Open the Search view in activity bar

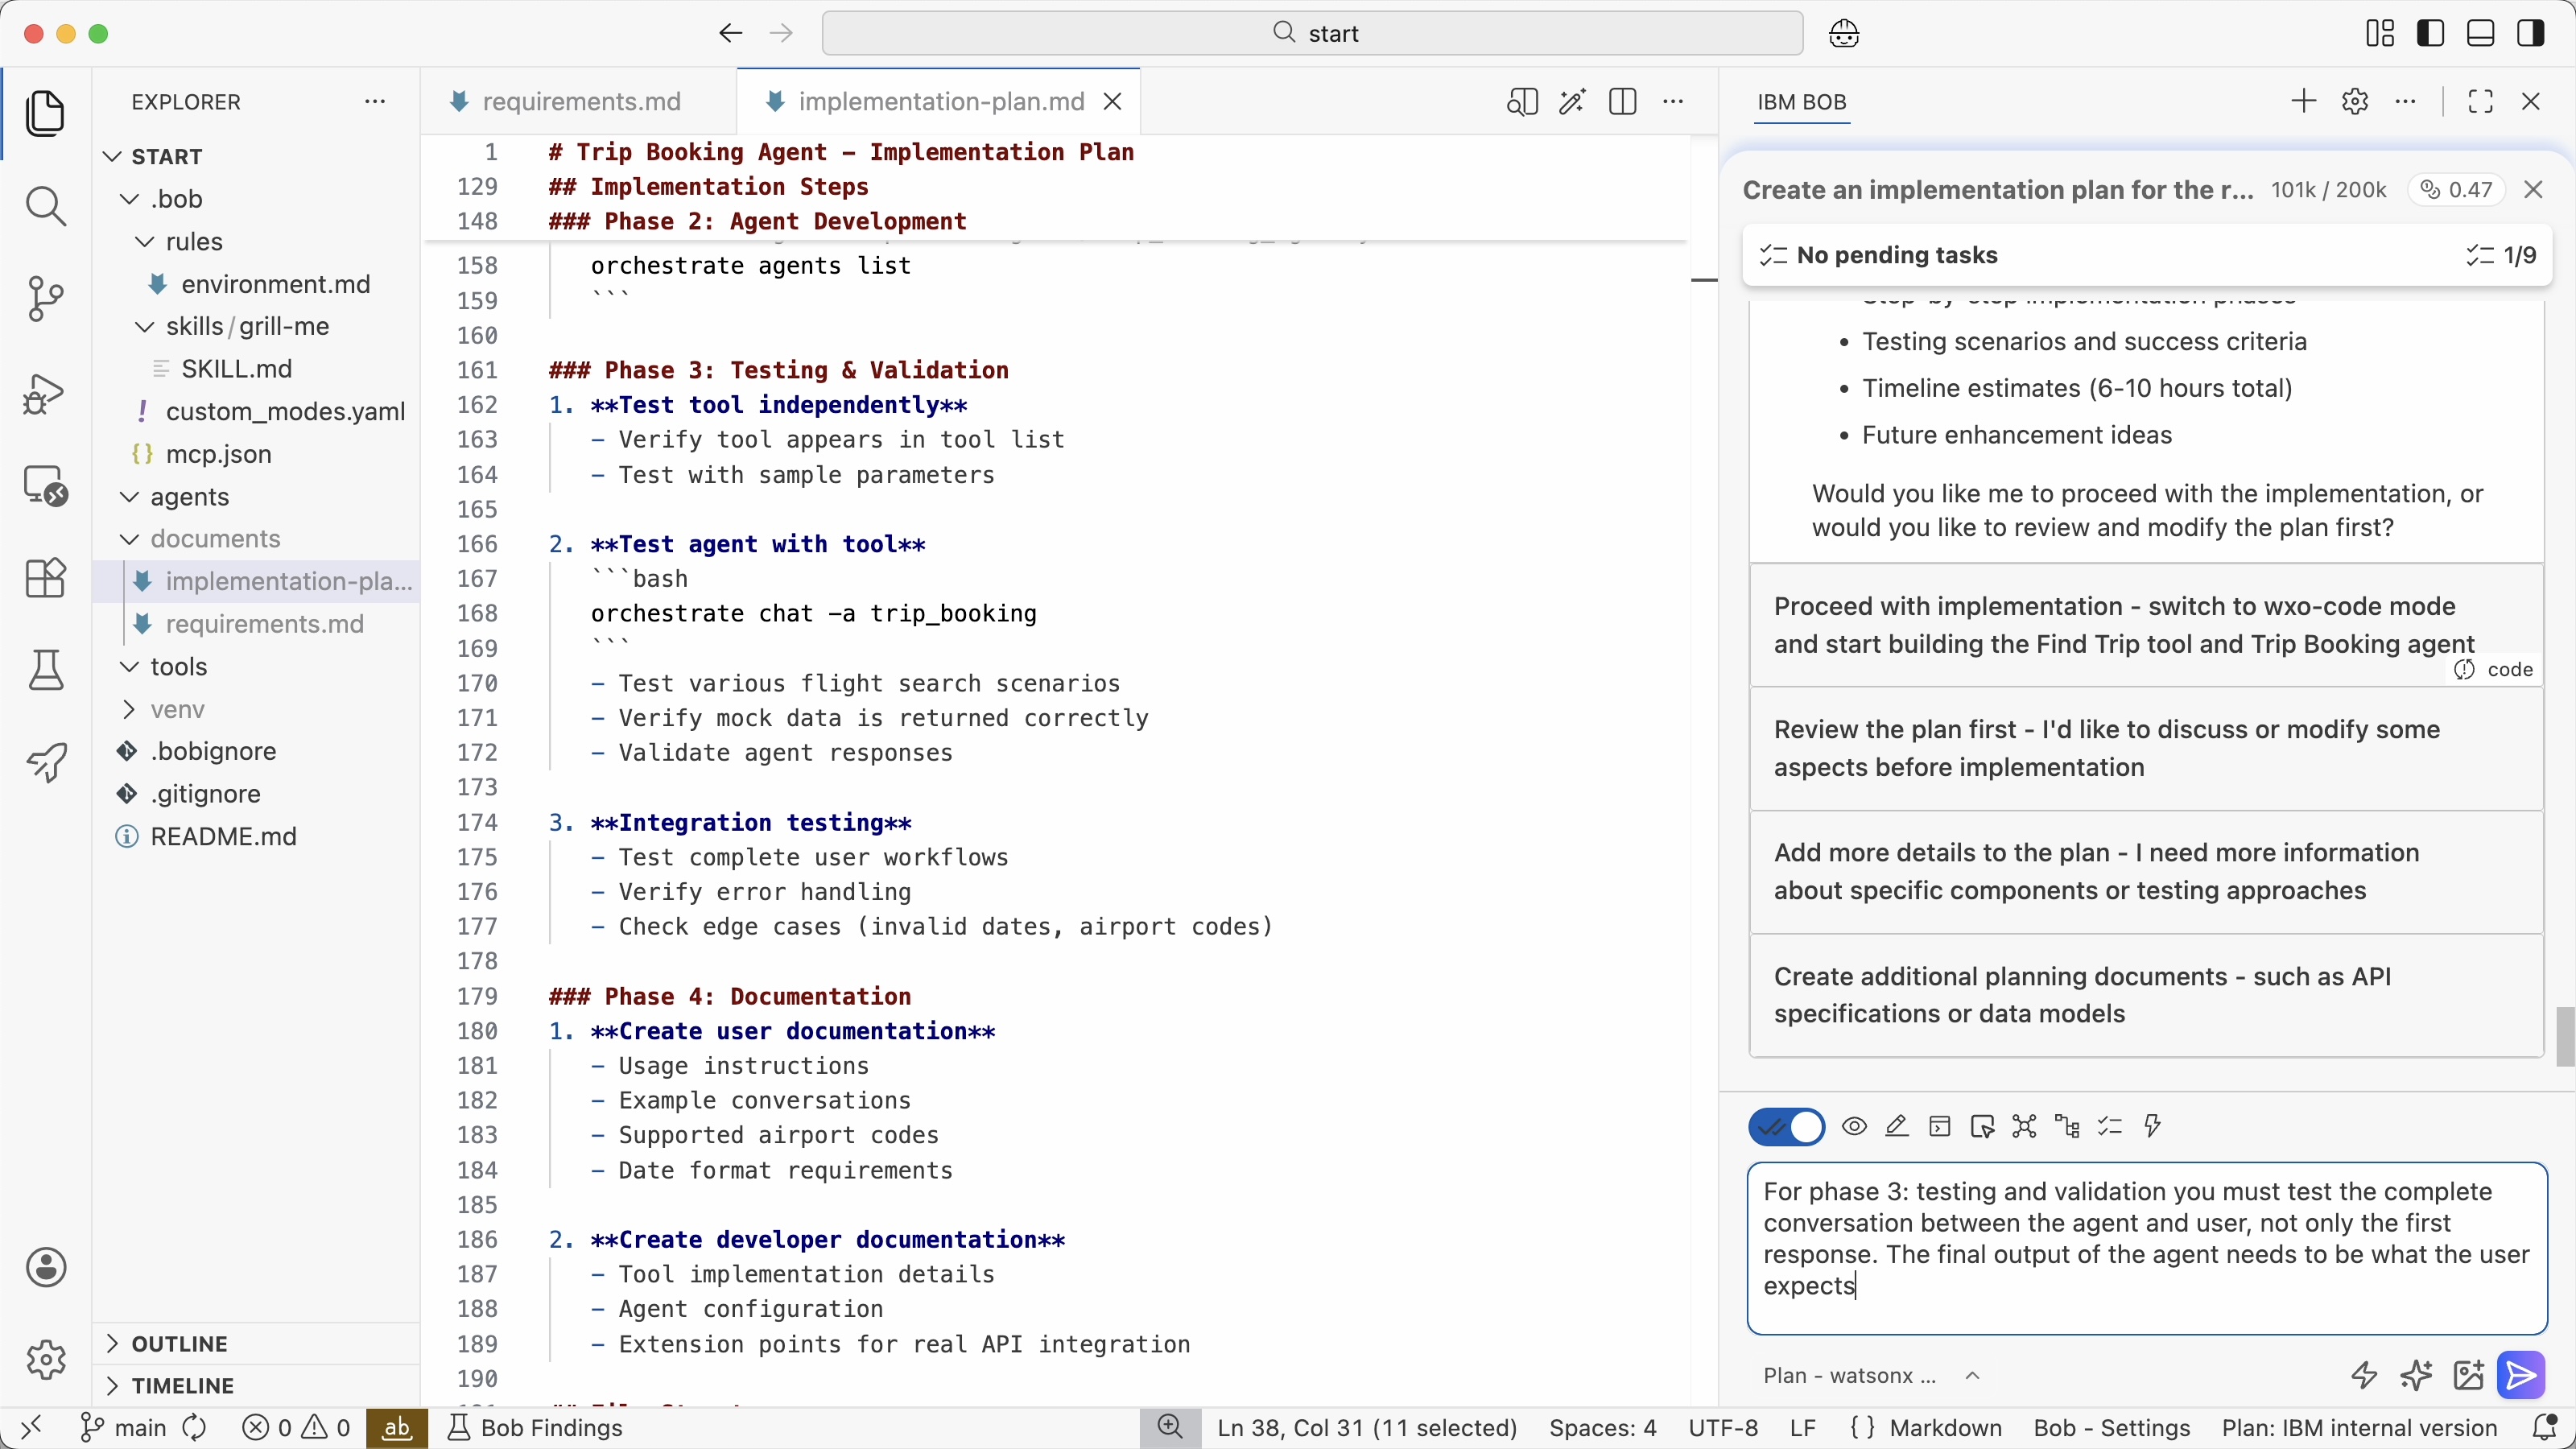(x=46, y=206)
